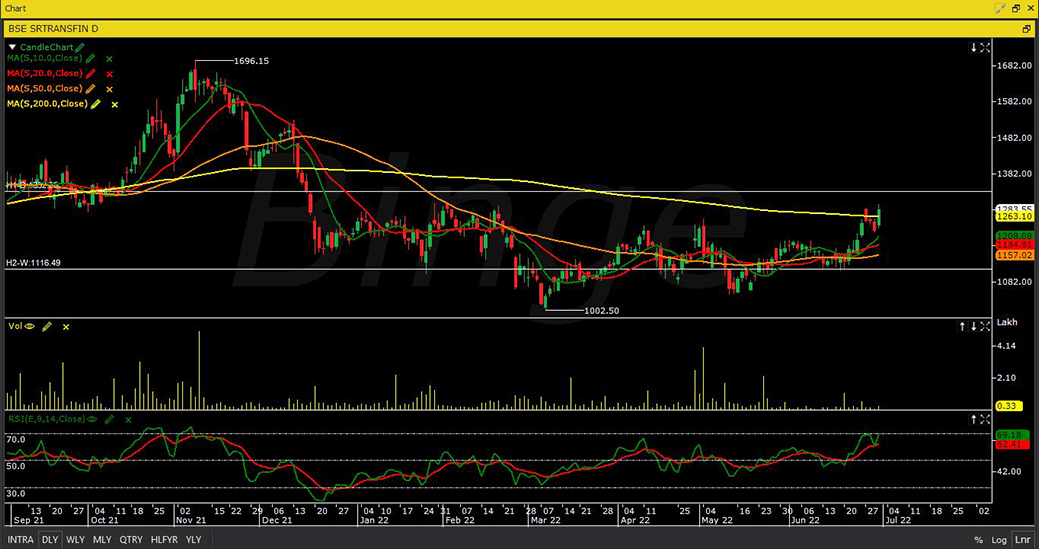Click the Mar 22 date axis label
Image resolution: width=1039 pixels, height=549 pixels.
click(x=546, y=521)
